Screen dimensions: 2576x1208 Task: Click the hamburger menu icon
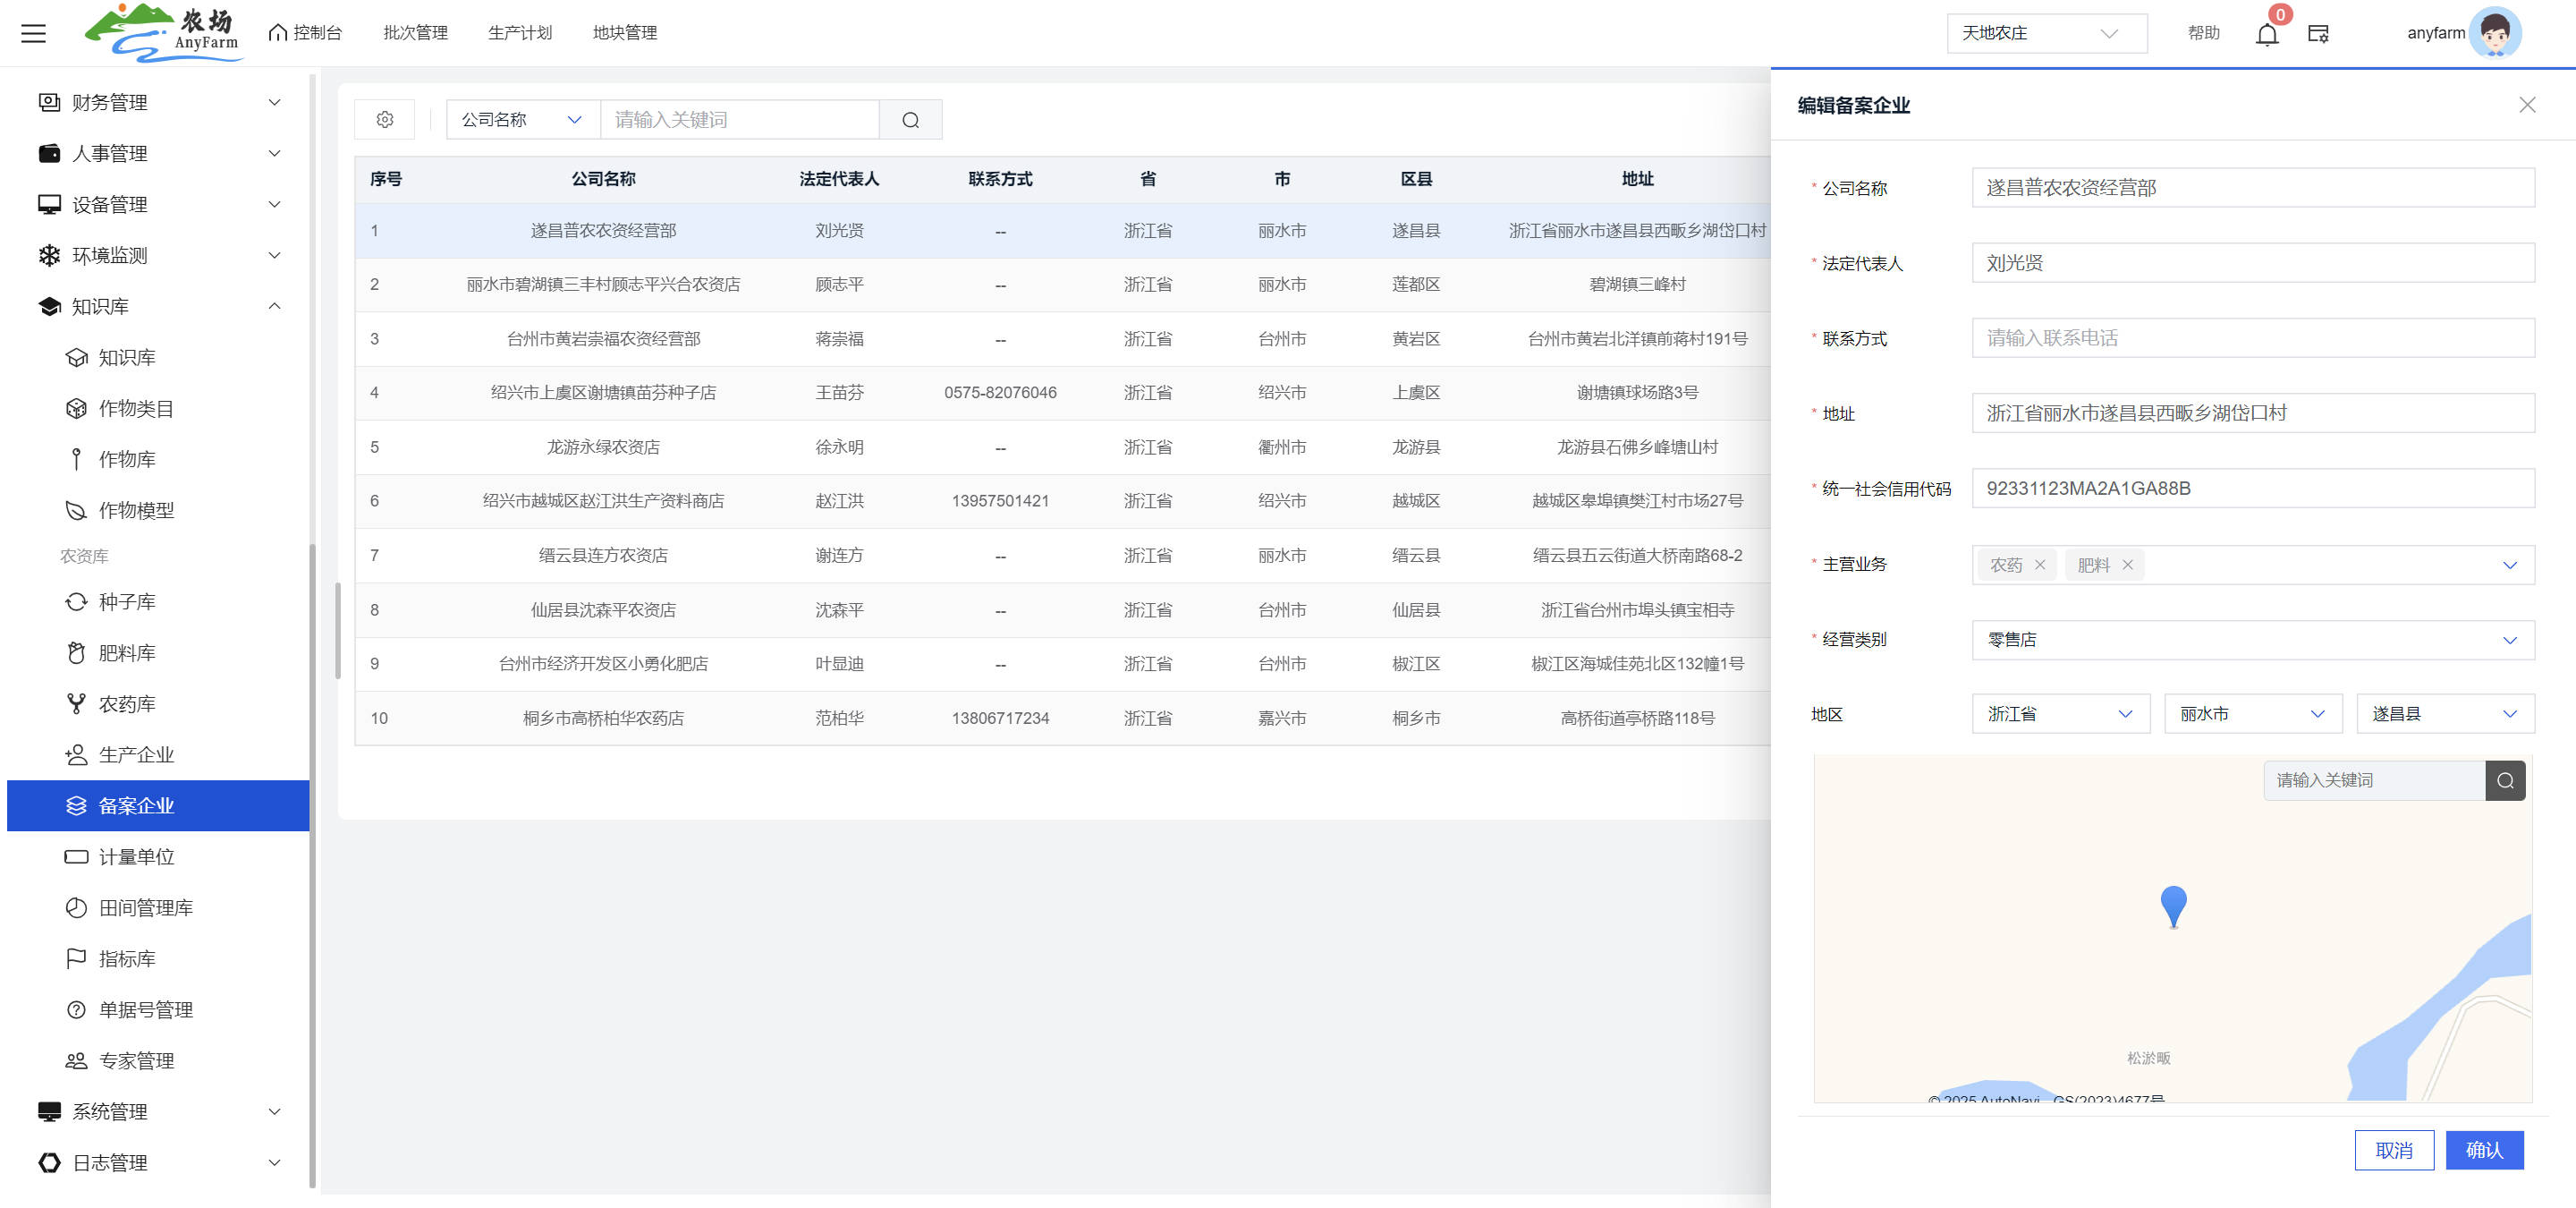(x=33, y=33)
